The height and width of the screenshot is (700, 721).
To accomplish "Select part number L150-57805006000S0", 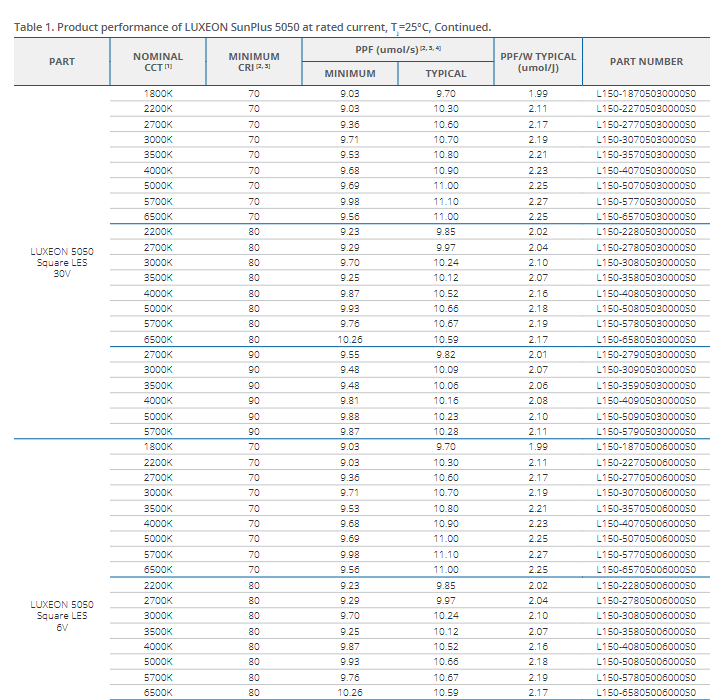I will point(646,677).
